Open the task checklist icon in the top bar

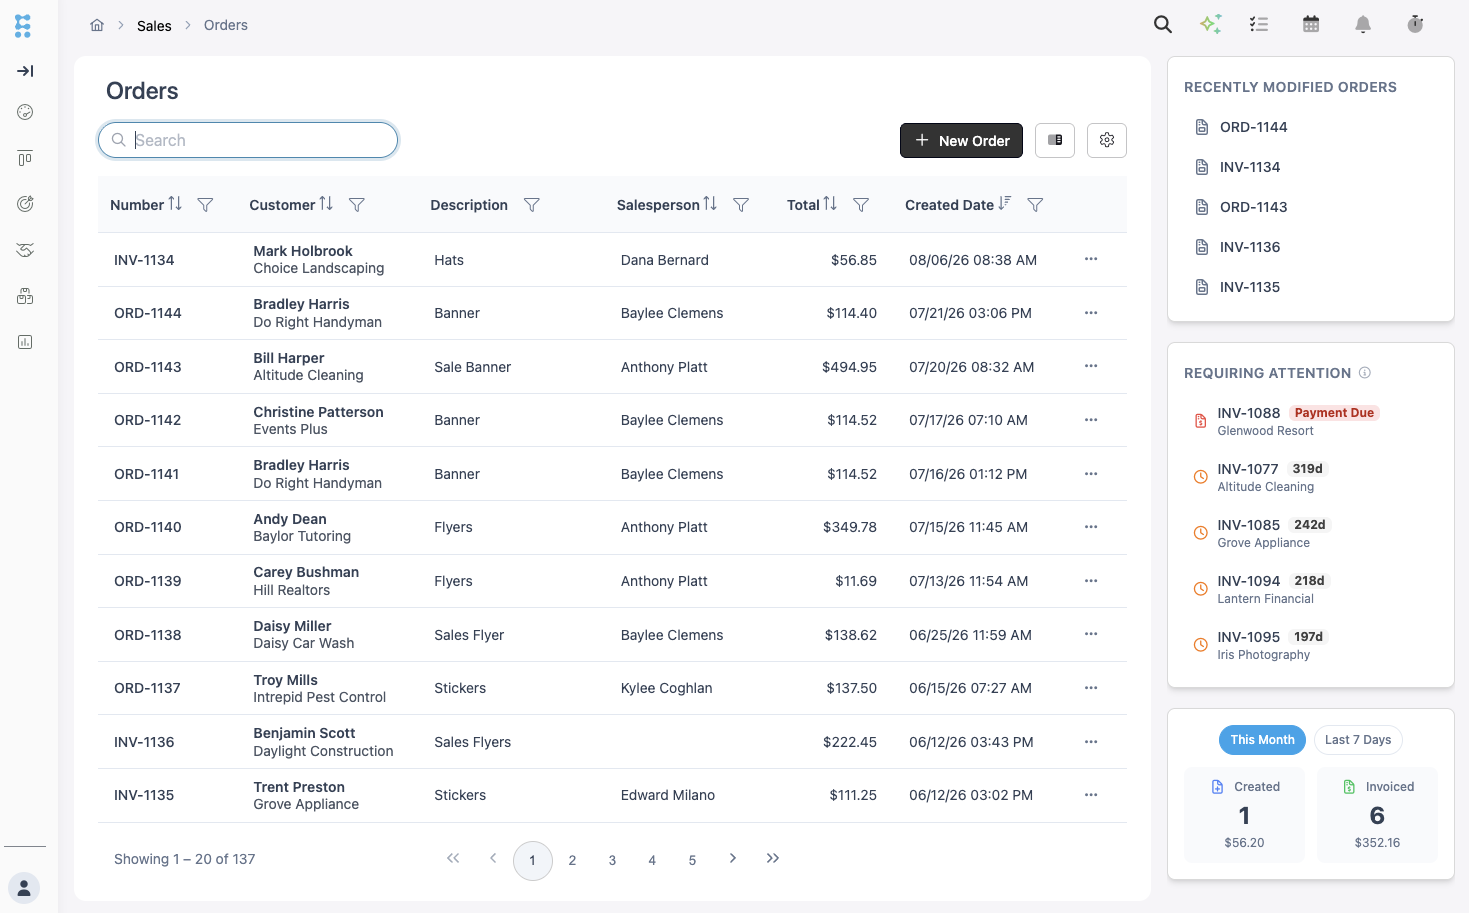coord(1259,24)
